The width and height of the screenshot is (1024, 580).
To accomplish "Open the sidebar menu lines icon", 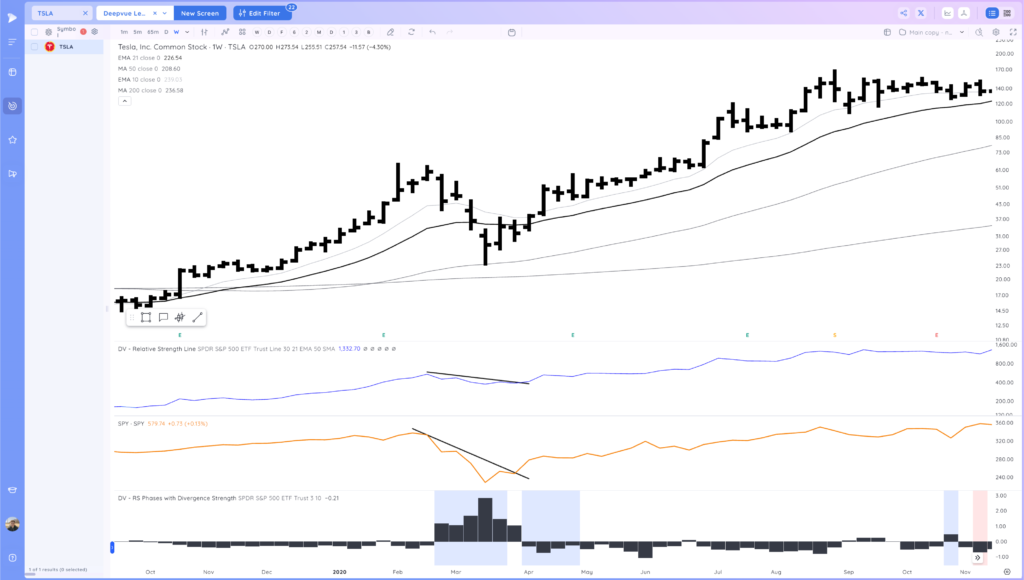I will (12, 42).
